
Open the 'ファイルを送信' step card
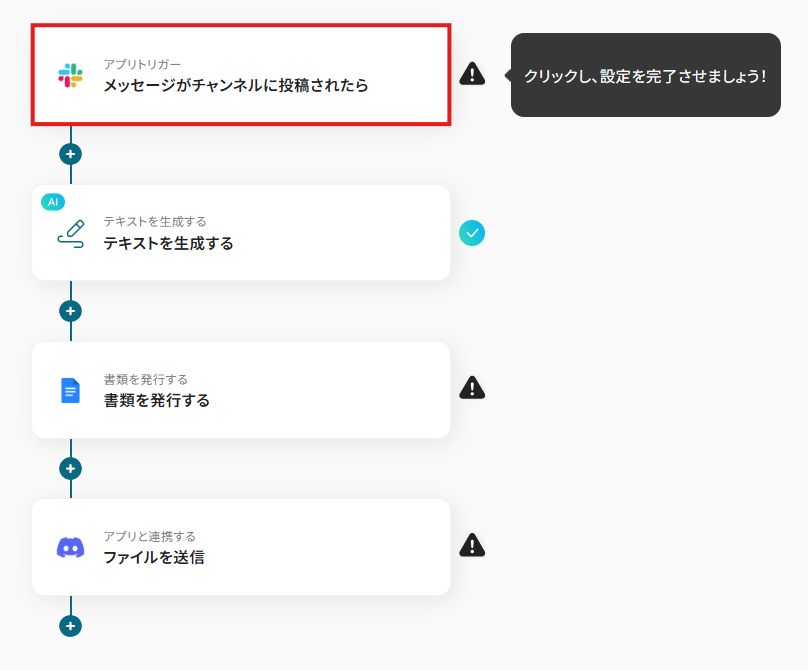tap(241, 547)
